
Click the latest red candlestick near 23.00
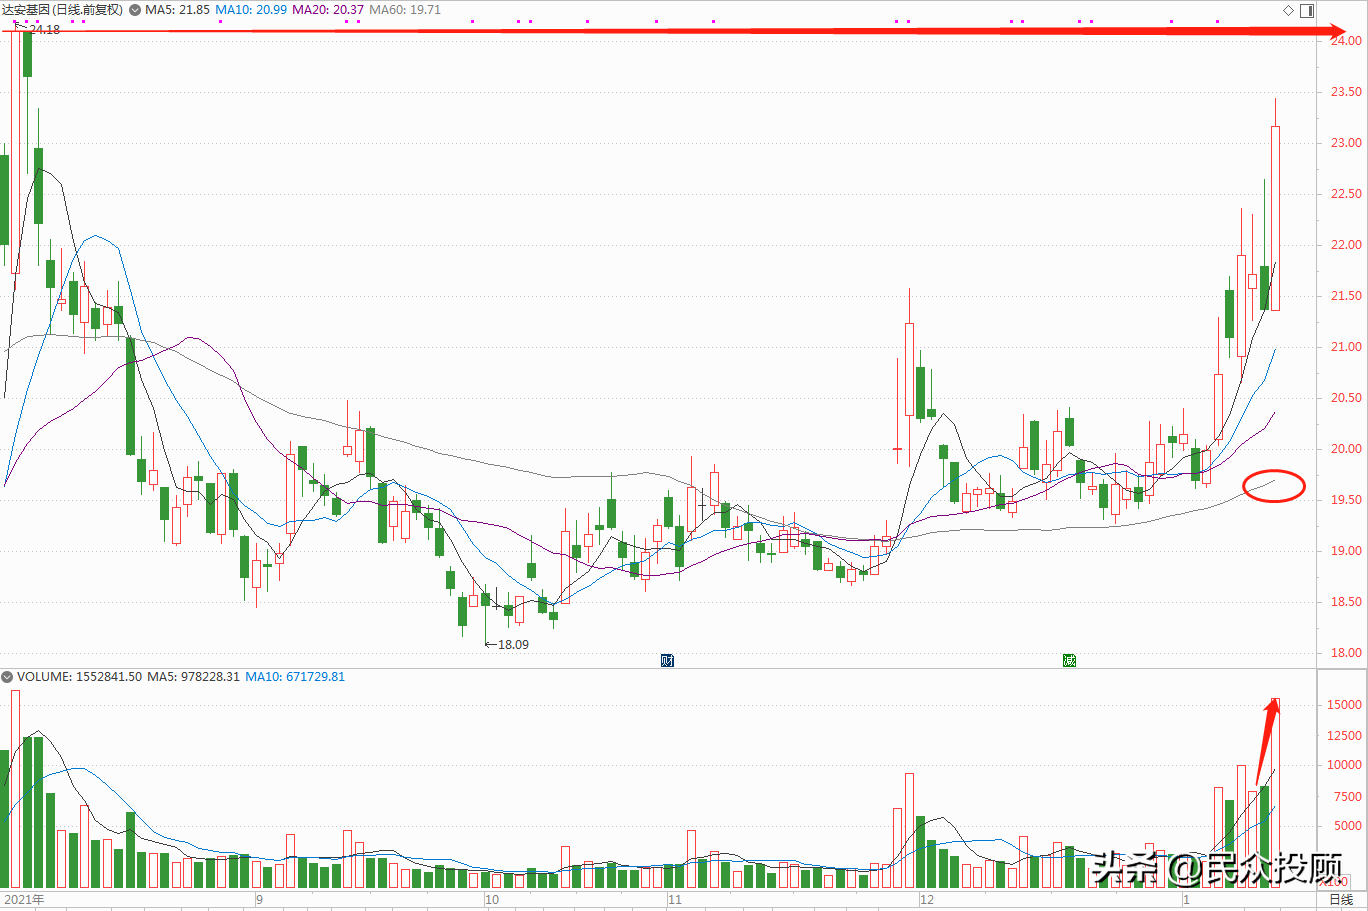(x=1275, y=218)
